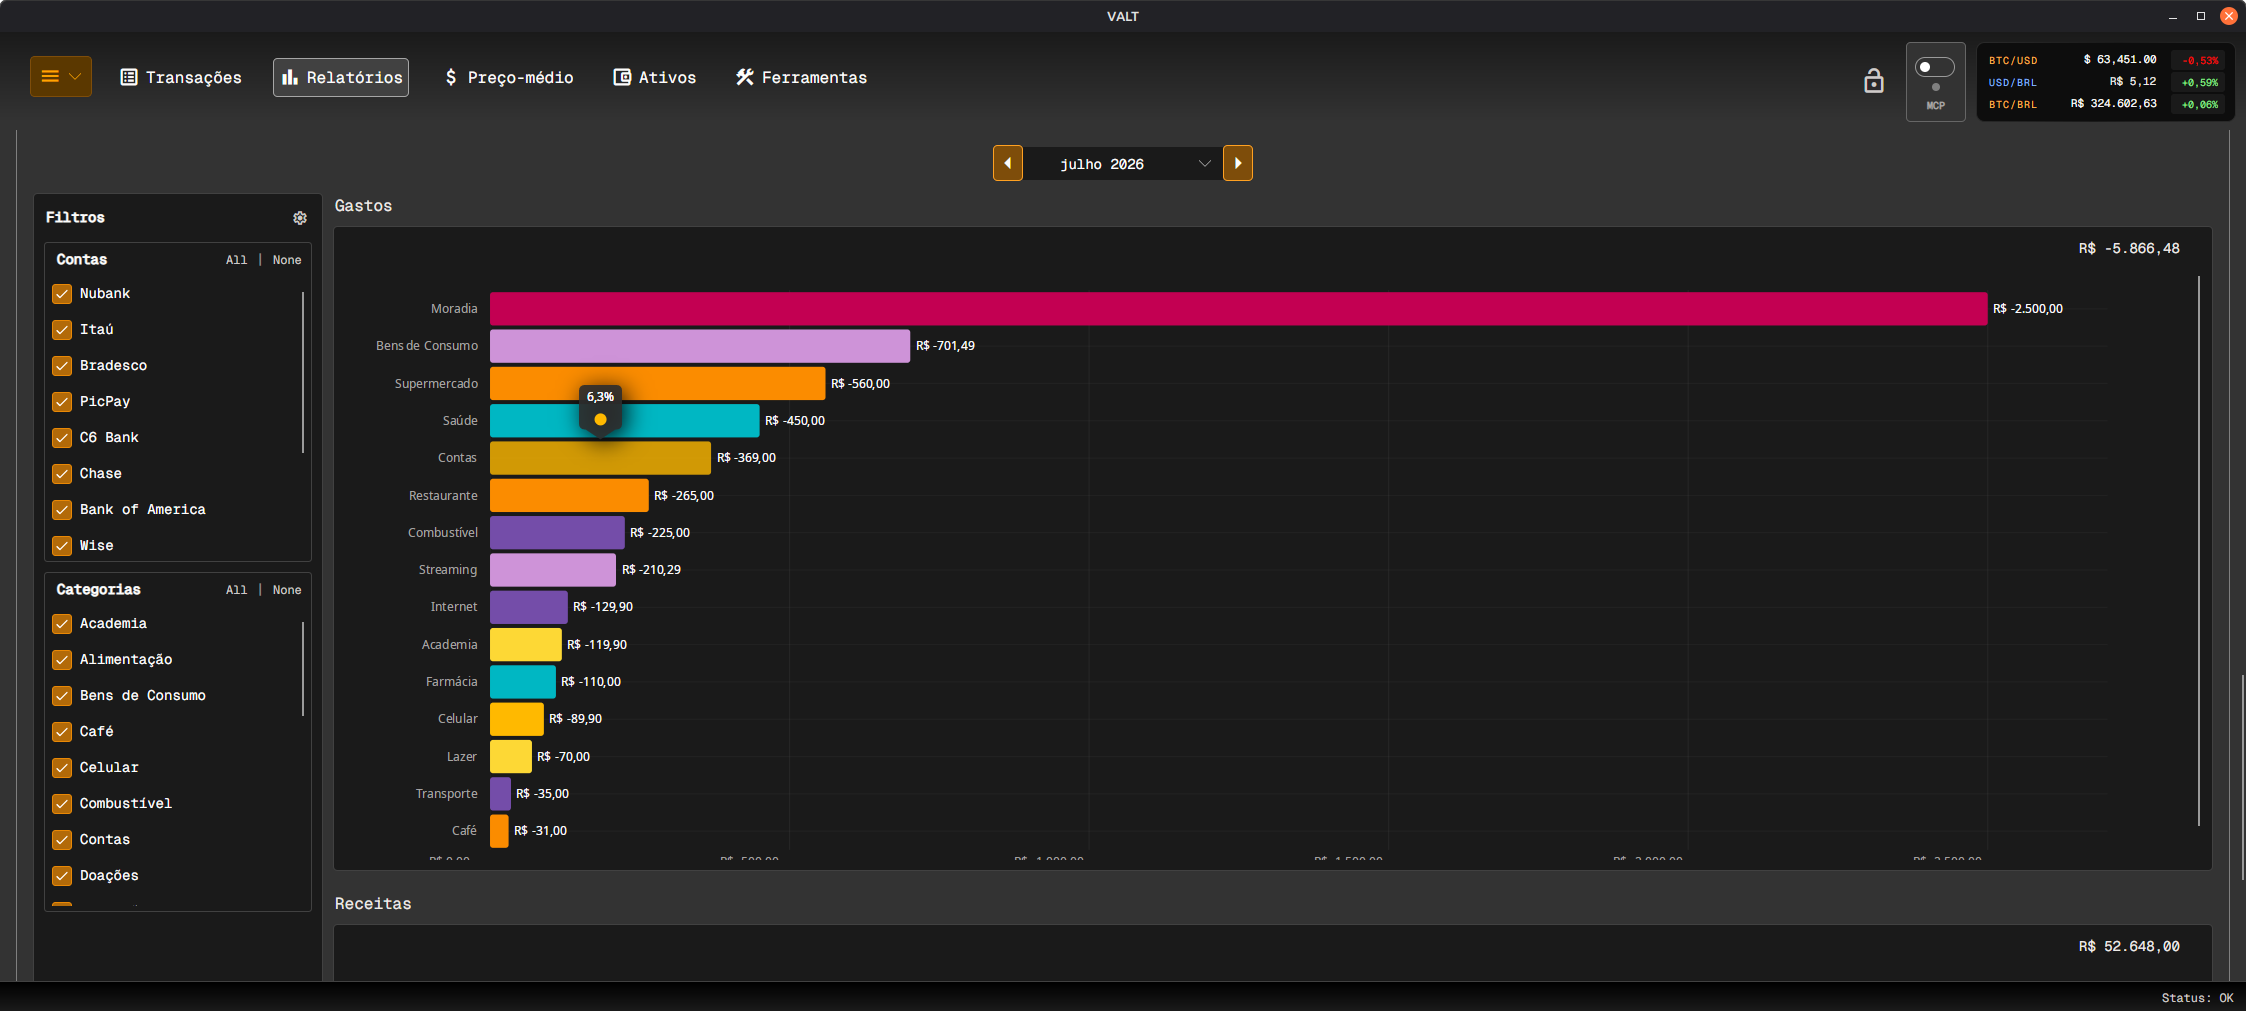Click the Gastos total R$ -5.866,48
The width and height of the screenshot is (2246, 1011).
[2129, 249]
